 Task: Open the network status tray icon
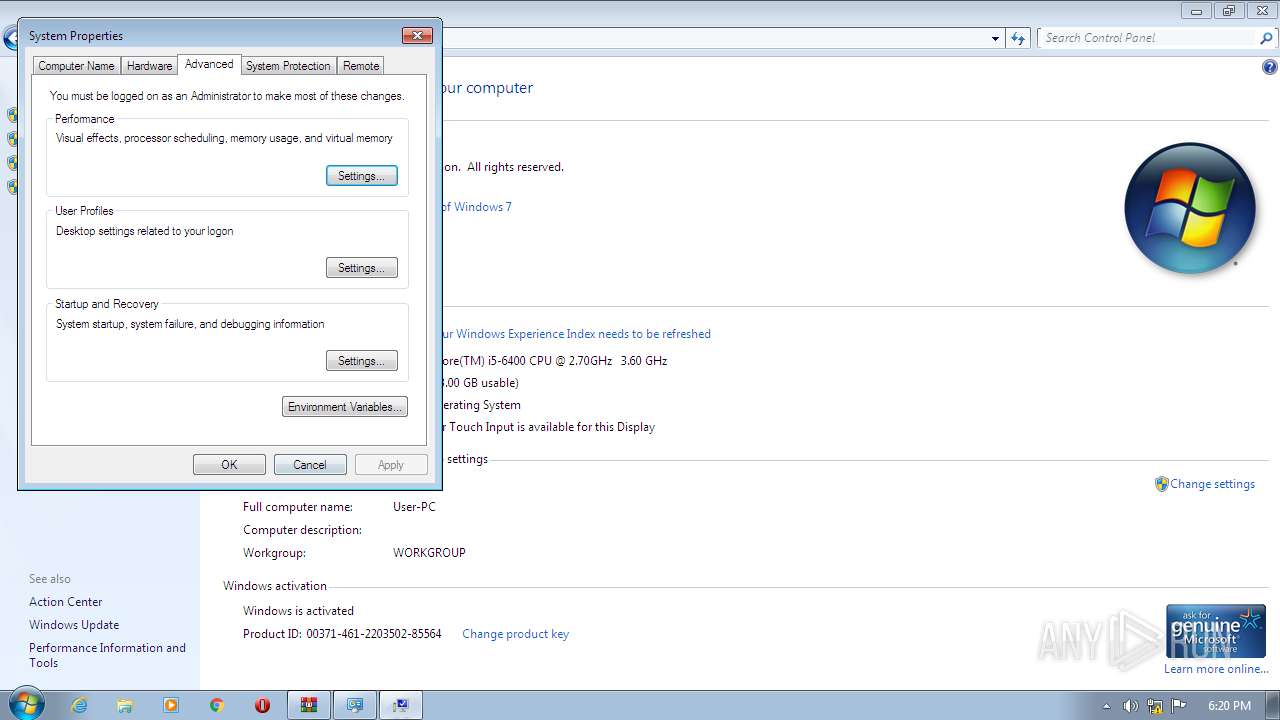[x=1155, y=706]
